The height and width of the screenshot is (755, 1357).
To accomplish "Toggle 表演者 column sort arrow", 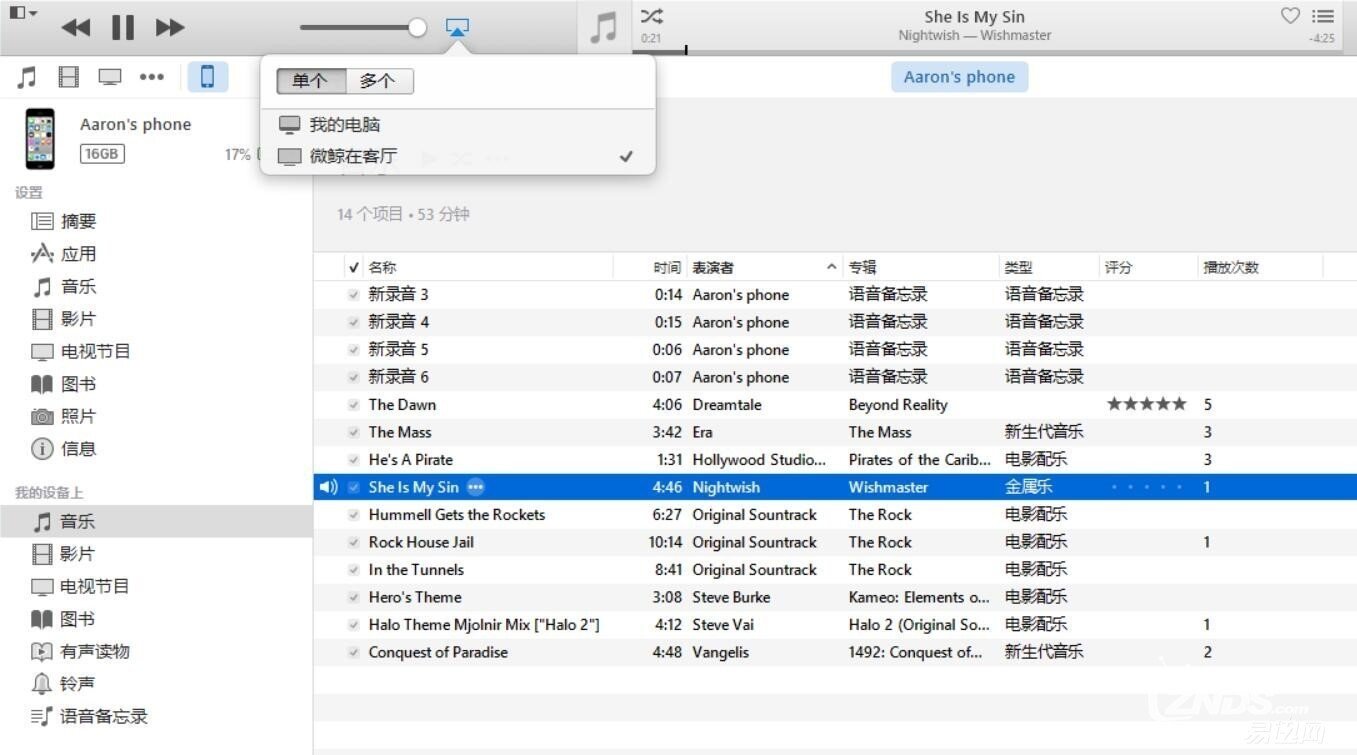I will 831,268.
